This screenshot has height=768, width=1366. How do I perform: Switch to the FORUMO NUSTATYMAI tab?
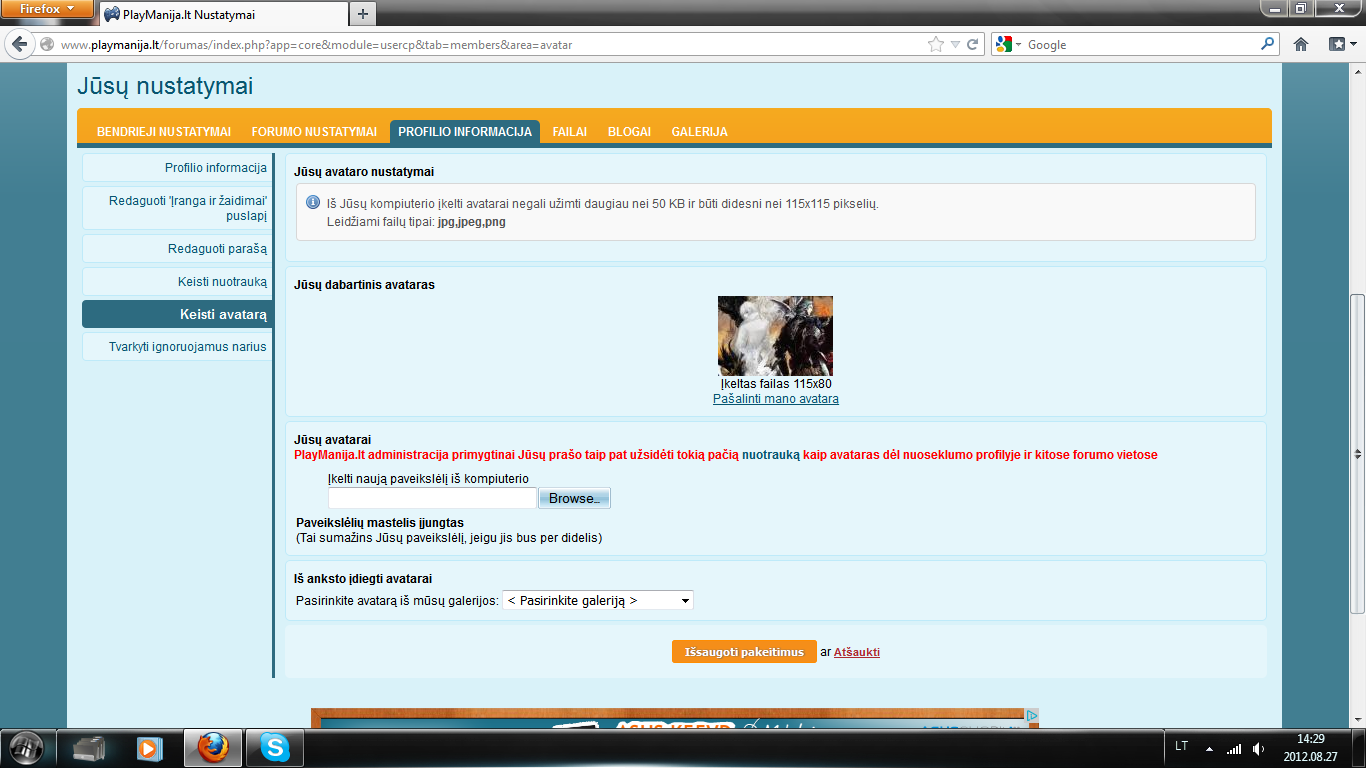pos(314,132)
